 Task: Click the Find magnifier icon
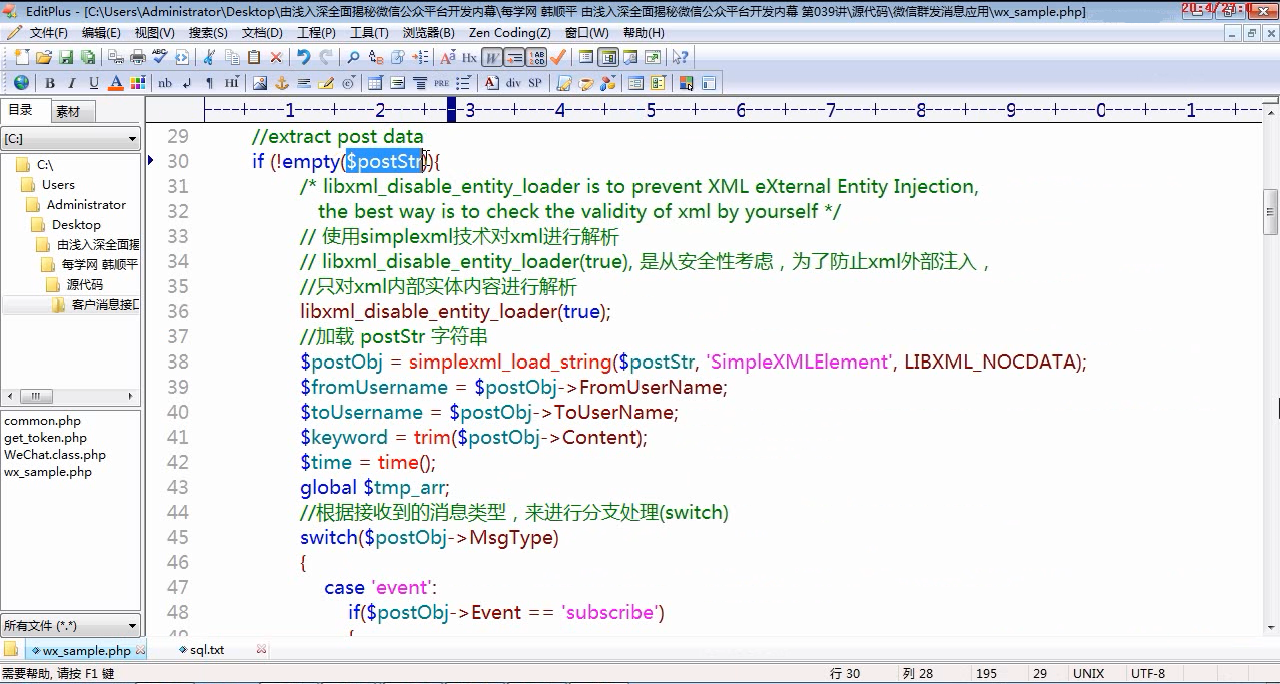pos(353,58)
